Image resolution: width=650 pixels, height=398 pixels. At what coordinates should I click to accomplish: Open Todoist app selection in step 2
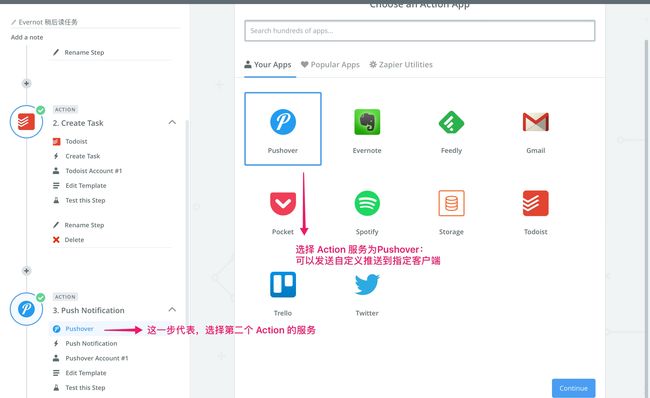pyautogui.click(x=76, y=141)
